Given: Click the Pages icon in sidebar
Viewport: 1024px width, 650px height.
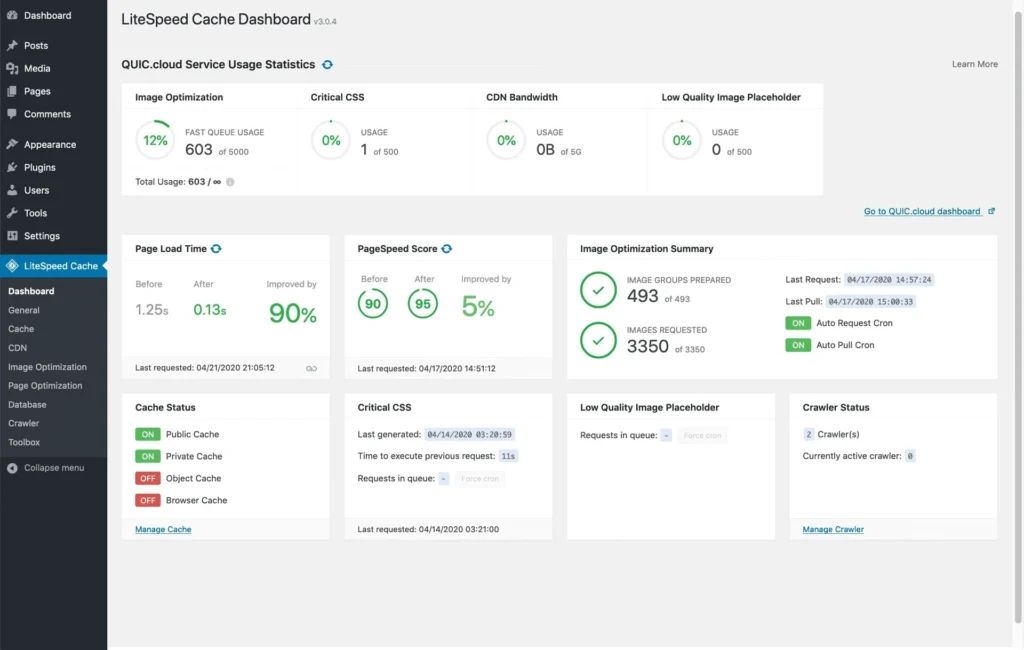Looking at the screenshot, I should tap(12, 91).
